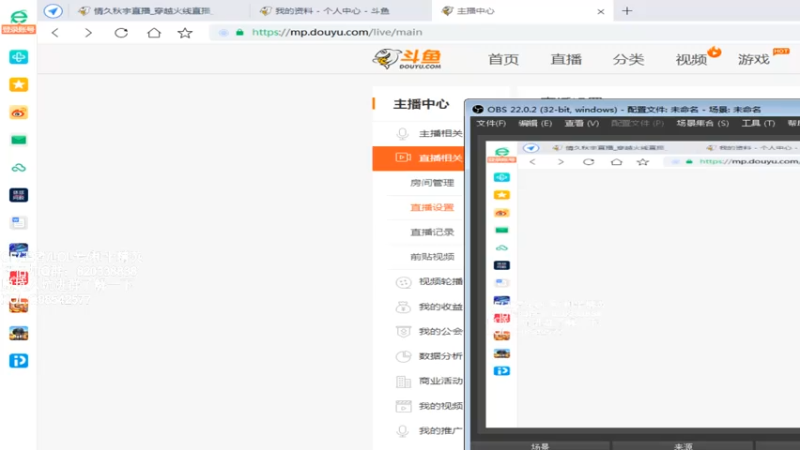This screenshot has width=800, height=450.
Task: Click the red 登录账号 login label
Action: coord(18,30)
